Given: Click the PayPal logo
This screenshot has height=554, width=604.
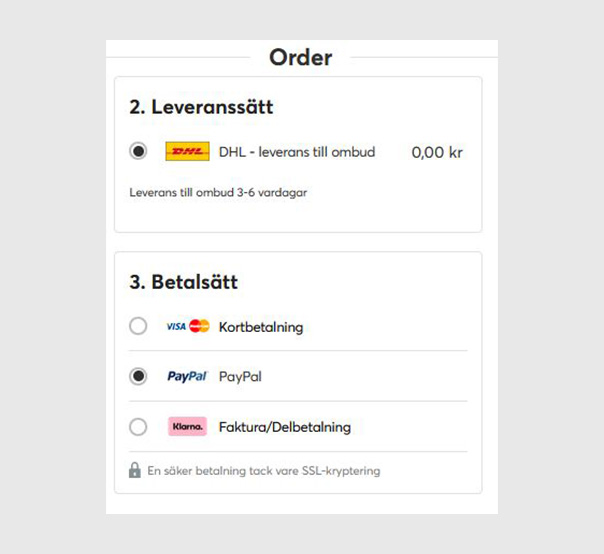Looking at the screenshot, I should 187,376.
